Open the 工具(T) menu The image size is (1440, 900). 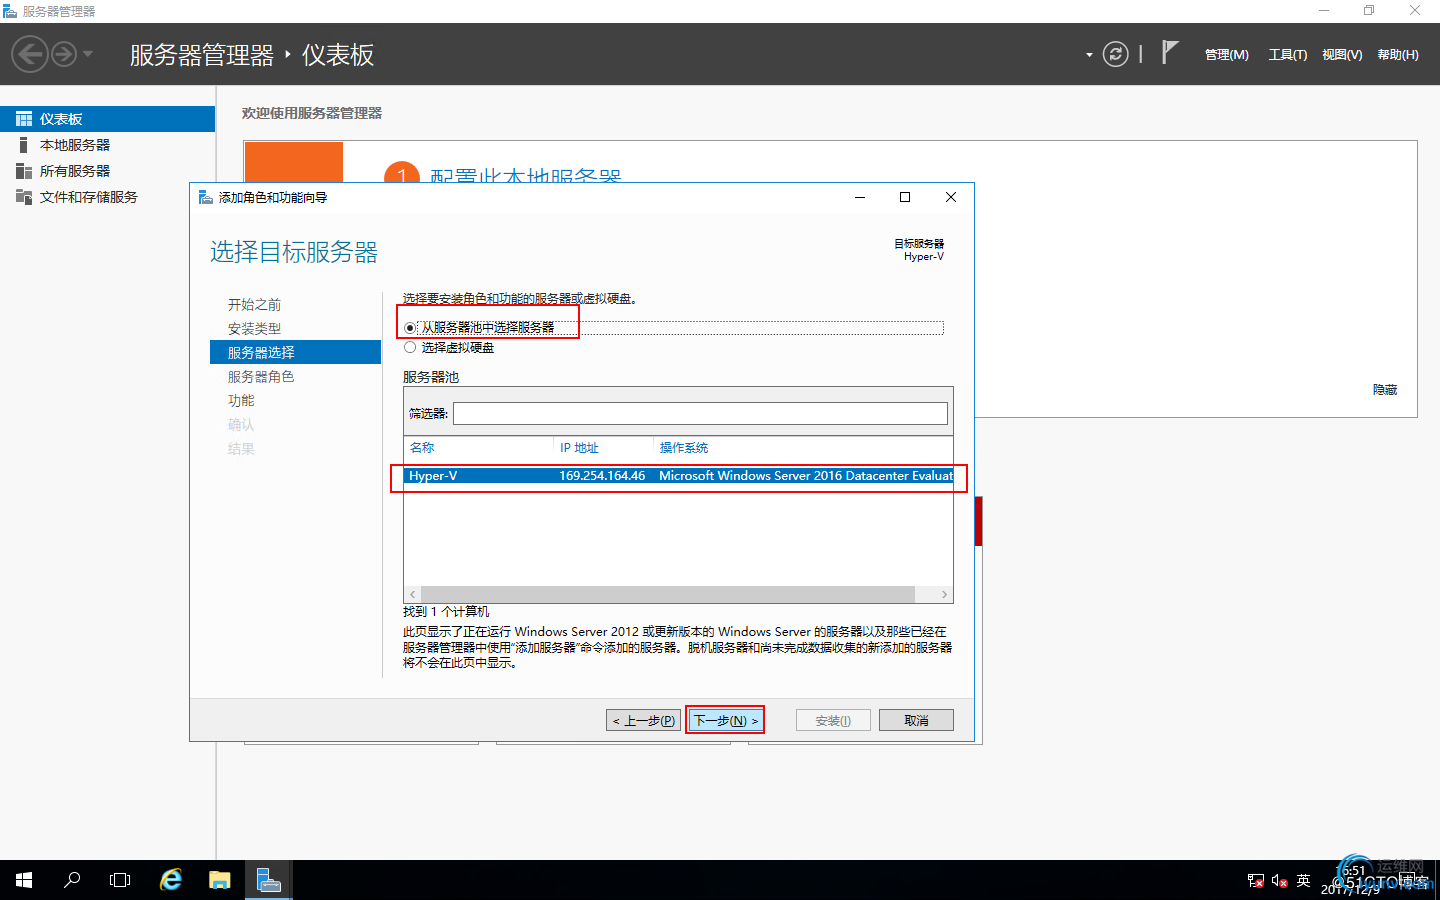point(1288,55)
